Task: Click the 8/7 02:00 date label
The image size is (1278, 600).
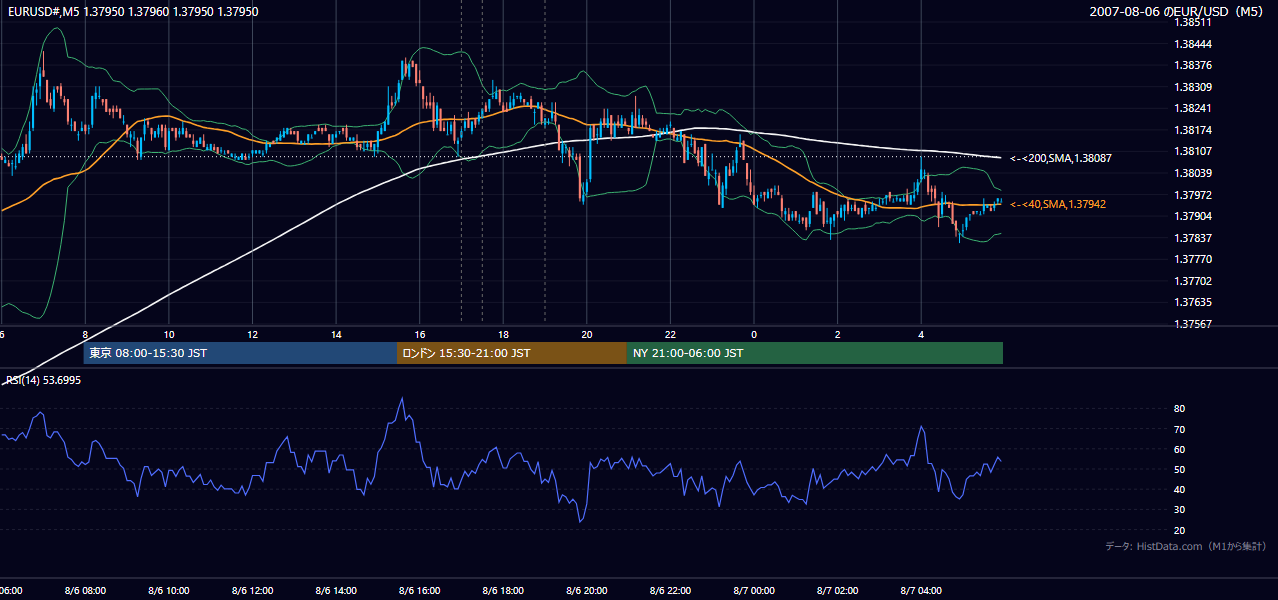Action: pyautogui.click(x=838, y=591)
